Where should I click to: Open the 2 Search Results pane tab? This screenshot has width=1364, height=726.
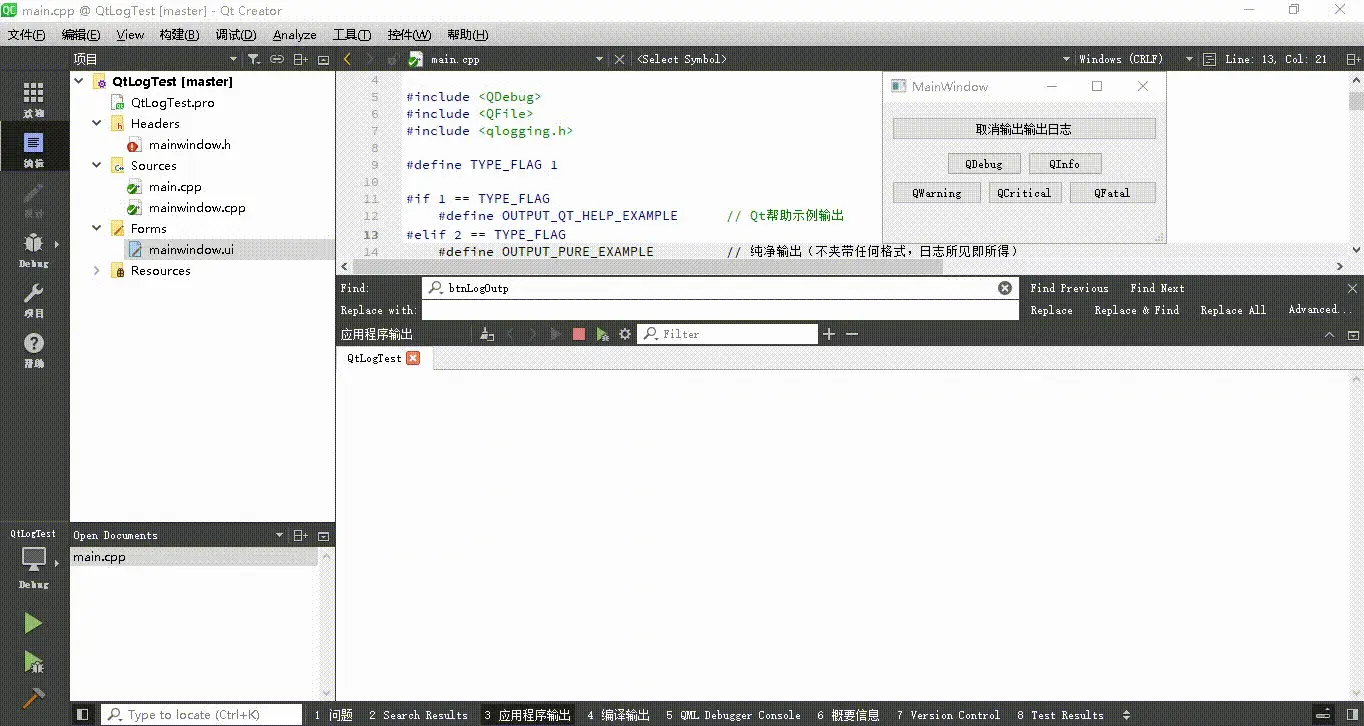pos(417,715)
